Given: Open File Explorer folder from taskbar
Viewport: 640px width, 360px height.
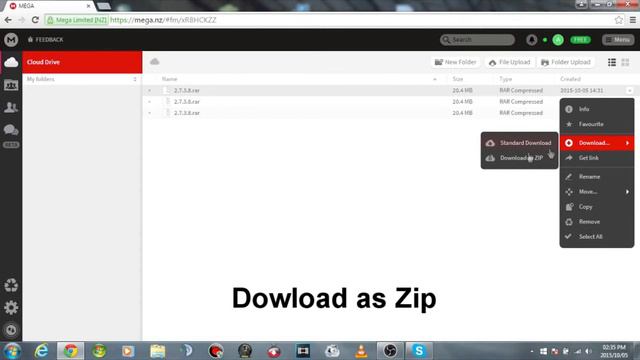Looking at the screenshot, I should (157, 351).
